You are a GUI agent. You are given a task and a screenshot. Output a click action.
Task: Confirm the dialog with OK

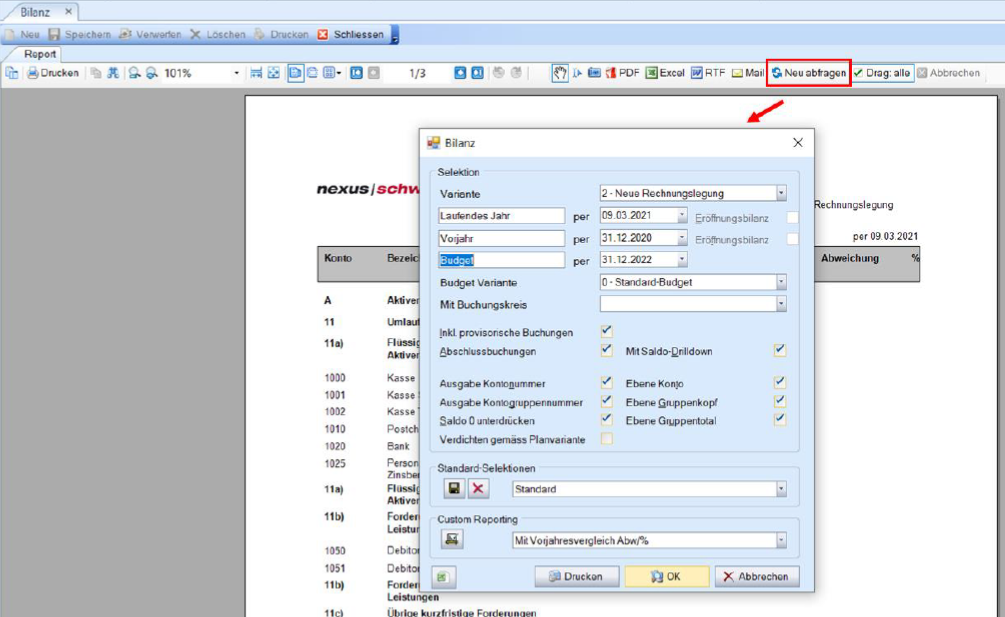click(666, 577)
